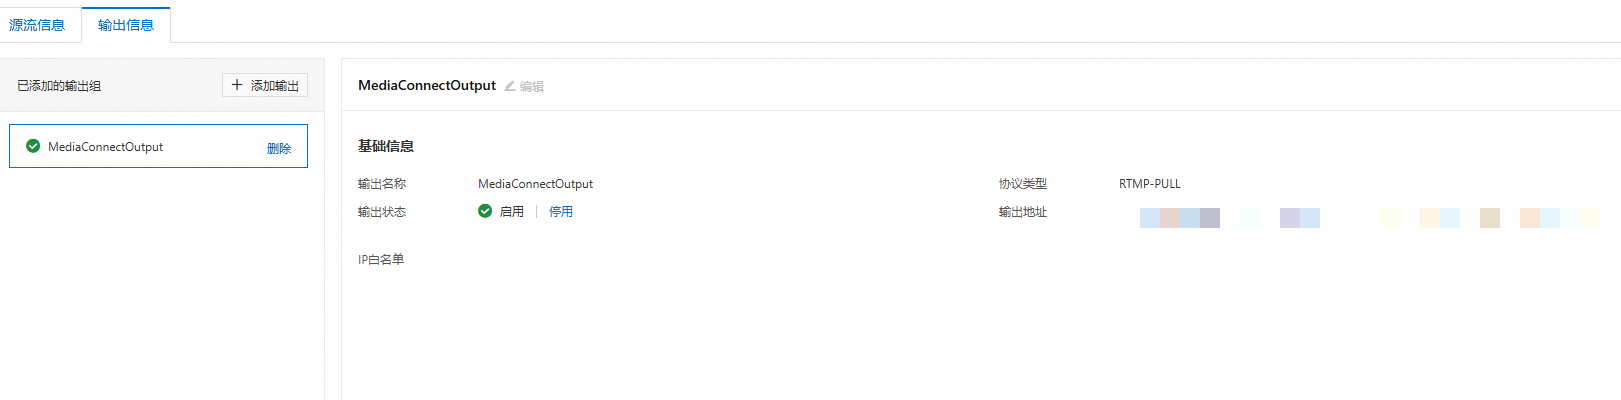Click the 输出名称 value MediaConnectOutput
Viewport: 1621px width, 400px height.
(535, 184)
